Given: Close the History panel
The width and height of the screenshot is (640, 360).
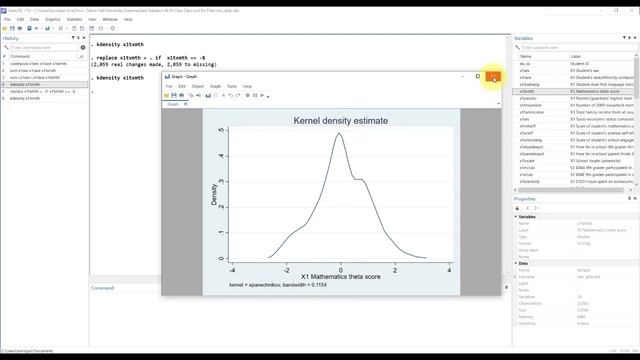Looking at the screenshot, I should [84, 38].
